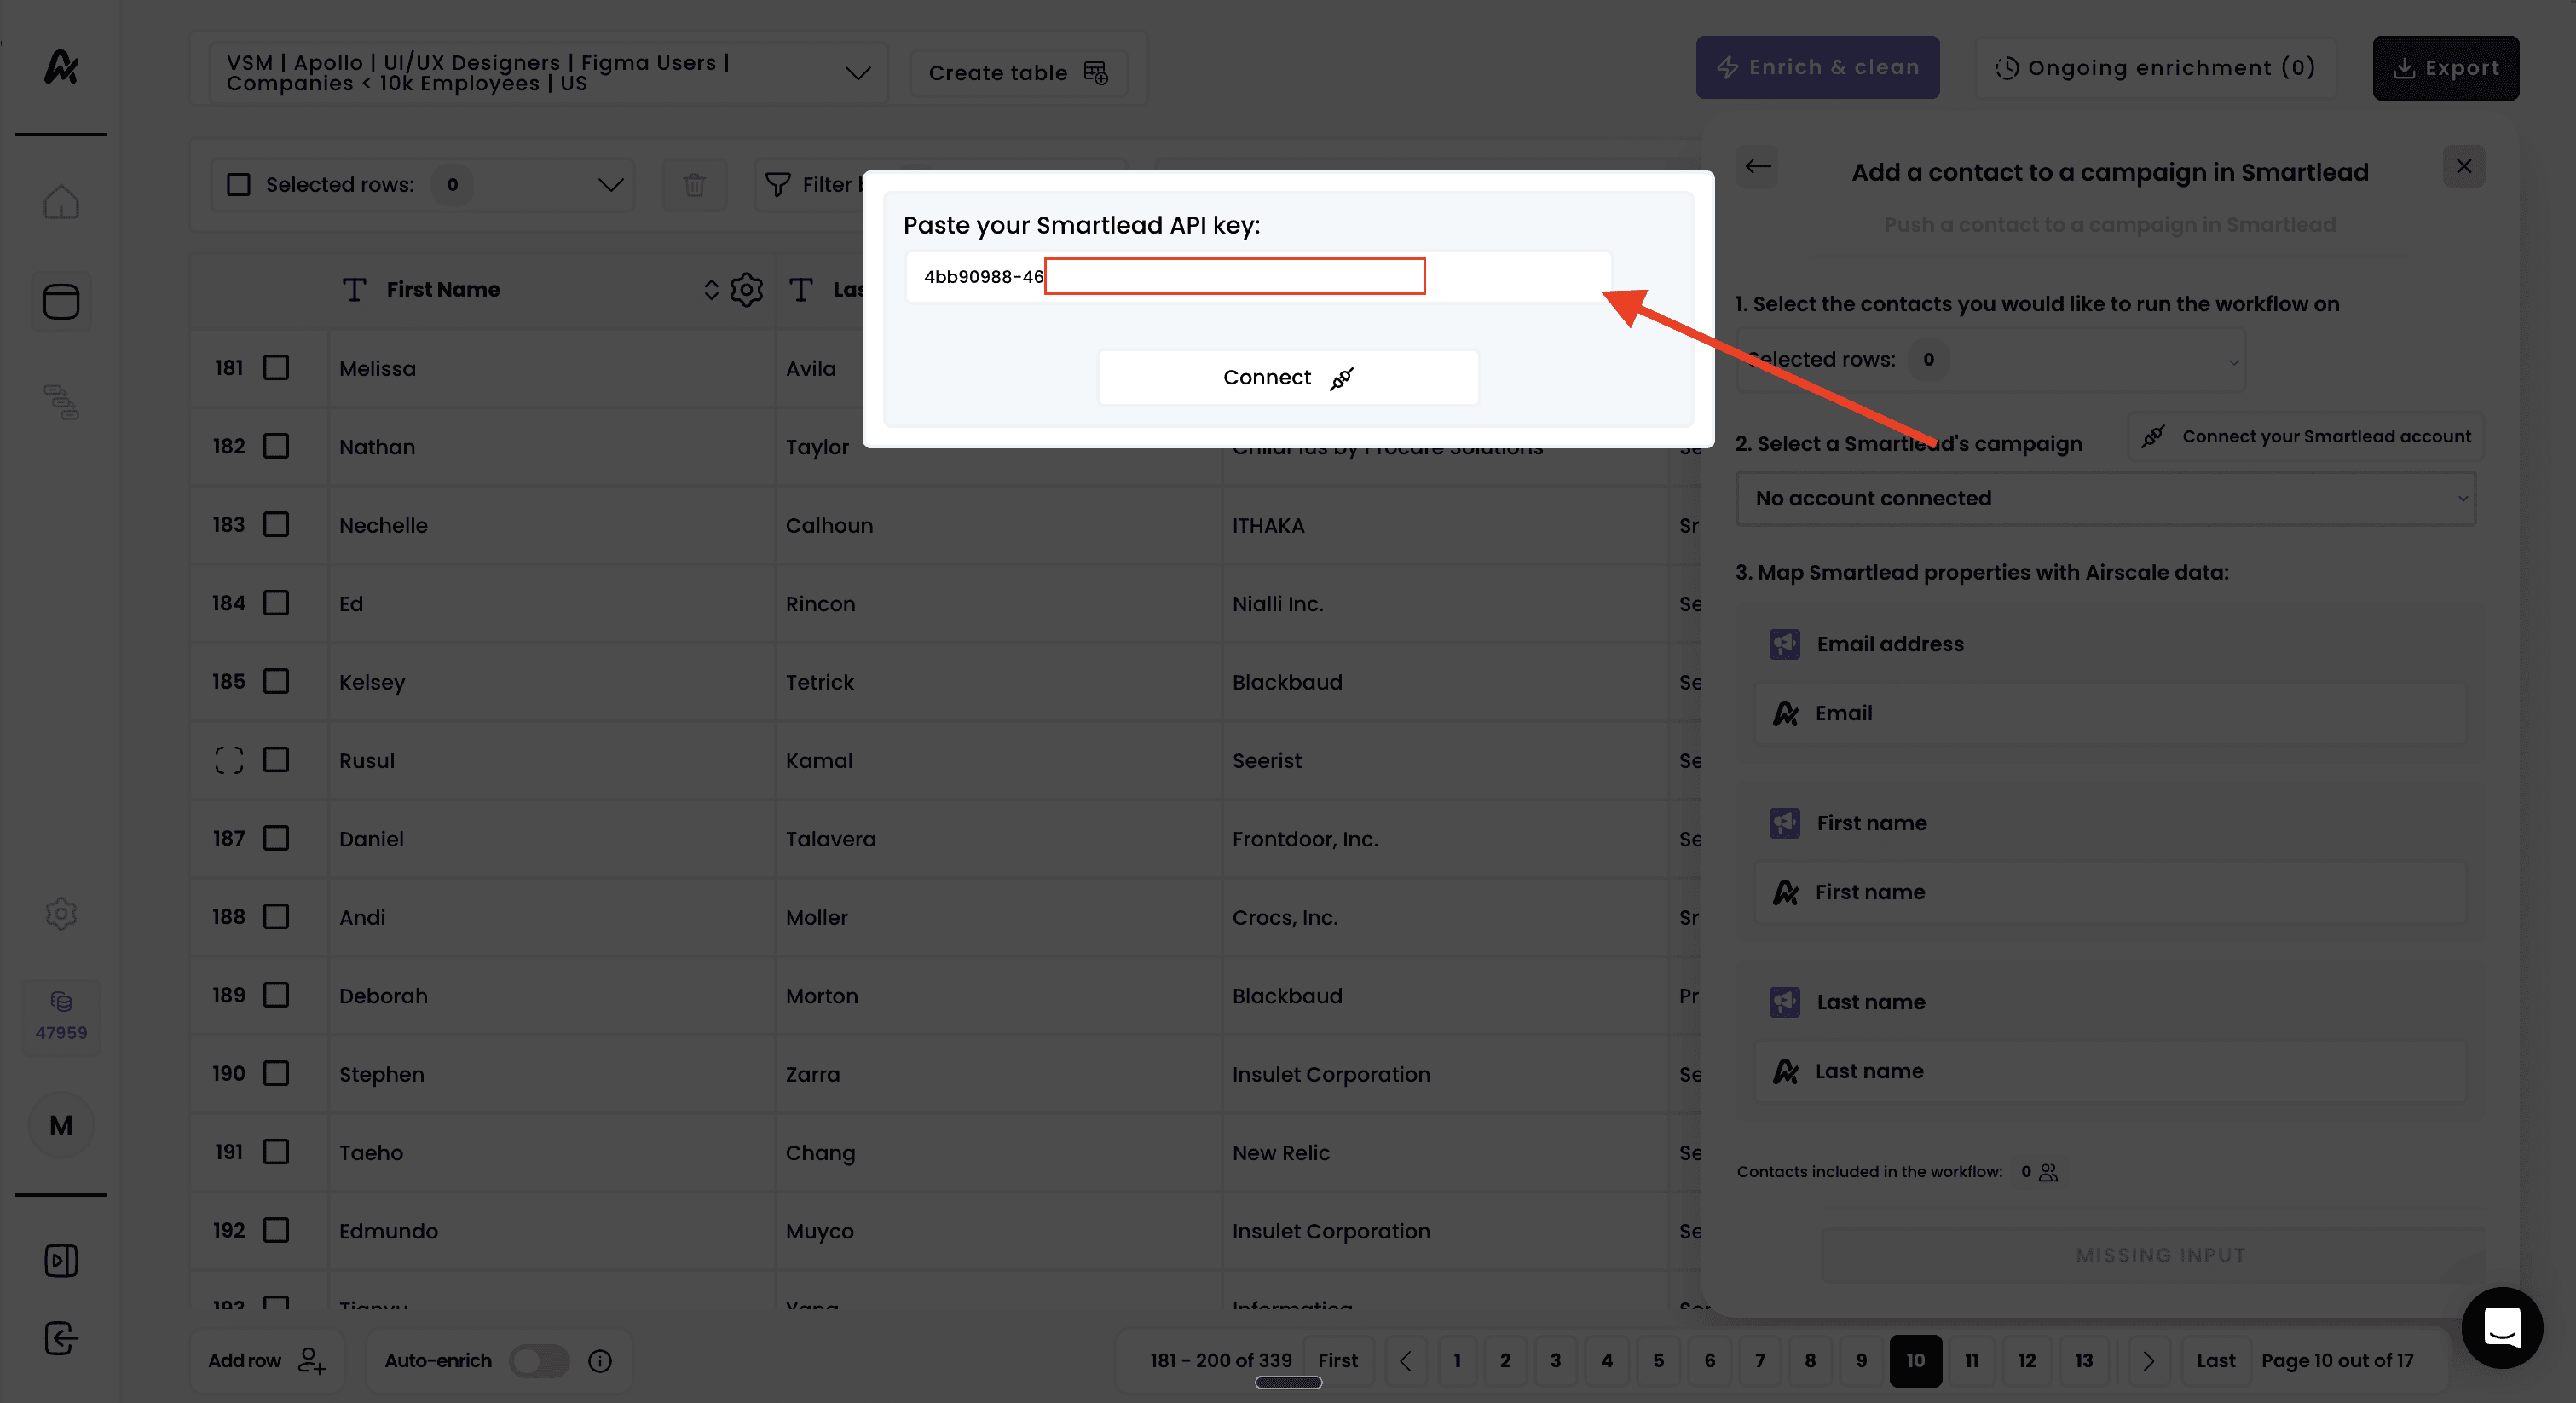The image size is (2576, 1403).
Task: Click the logout icon in sidebar
Action: pyautogui.click(x=61, y=1337)
